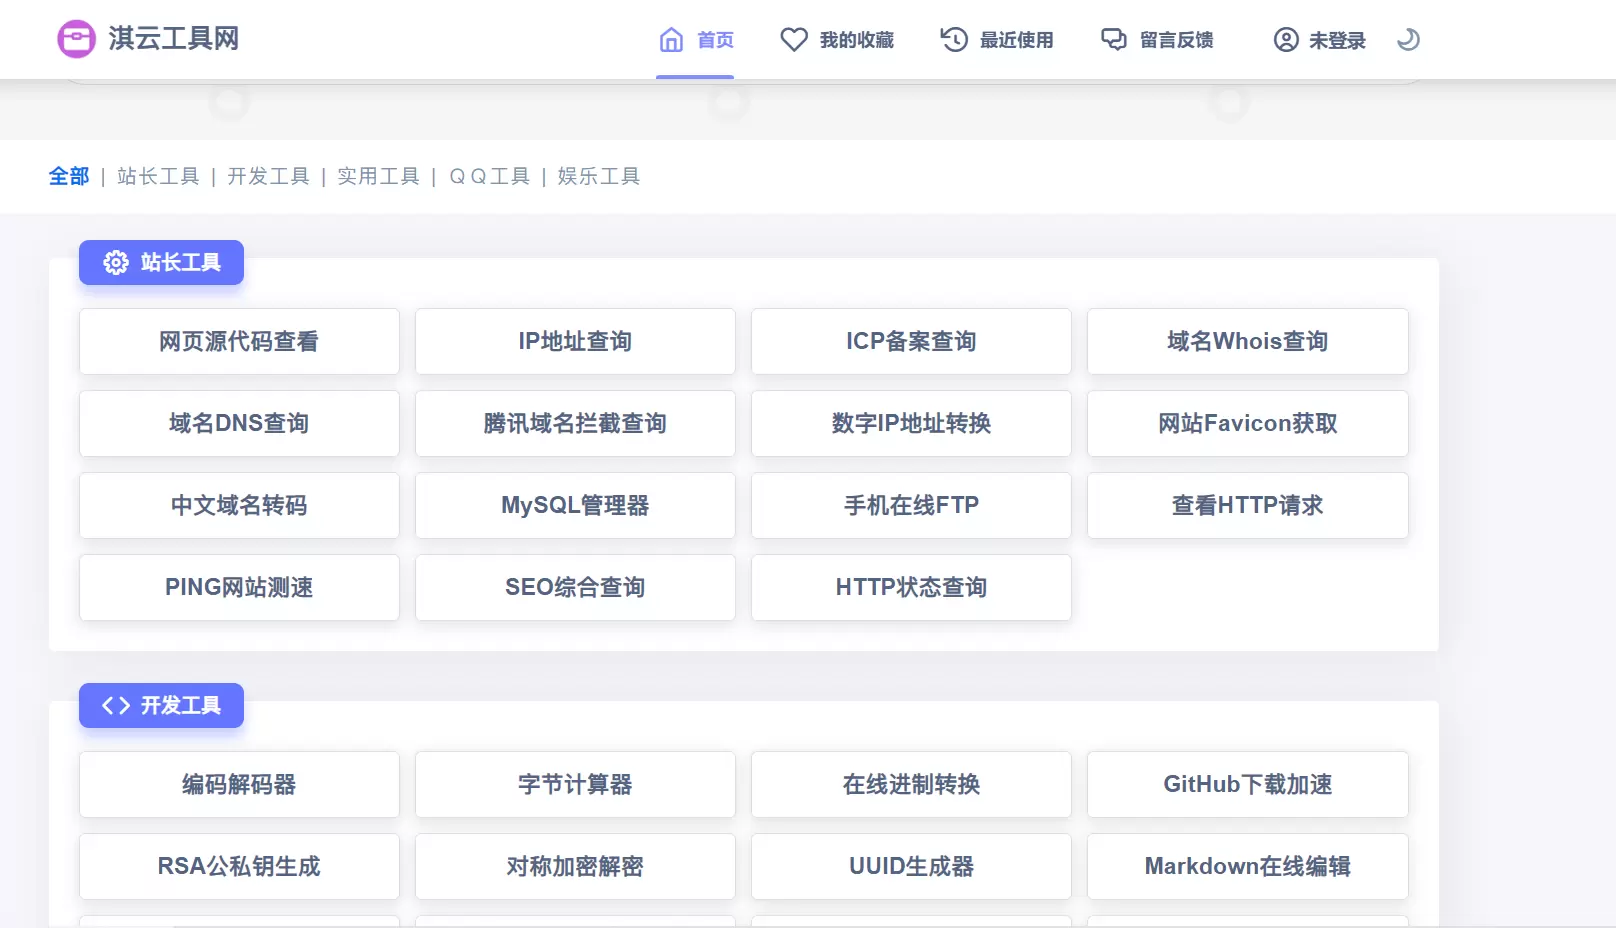This screenshot has width=1616, height=928.
Task: Click the 淇云工具网 logo icon
Action: click(x=76, y=39)
